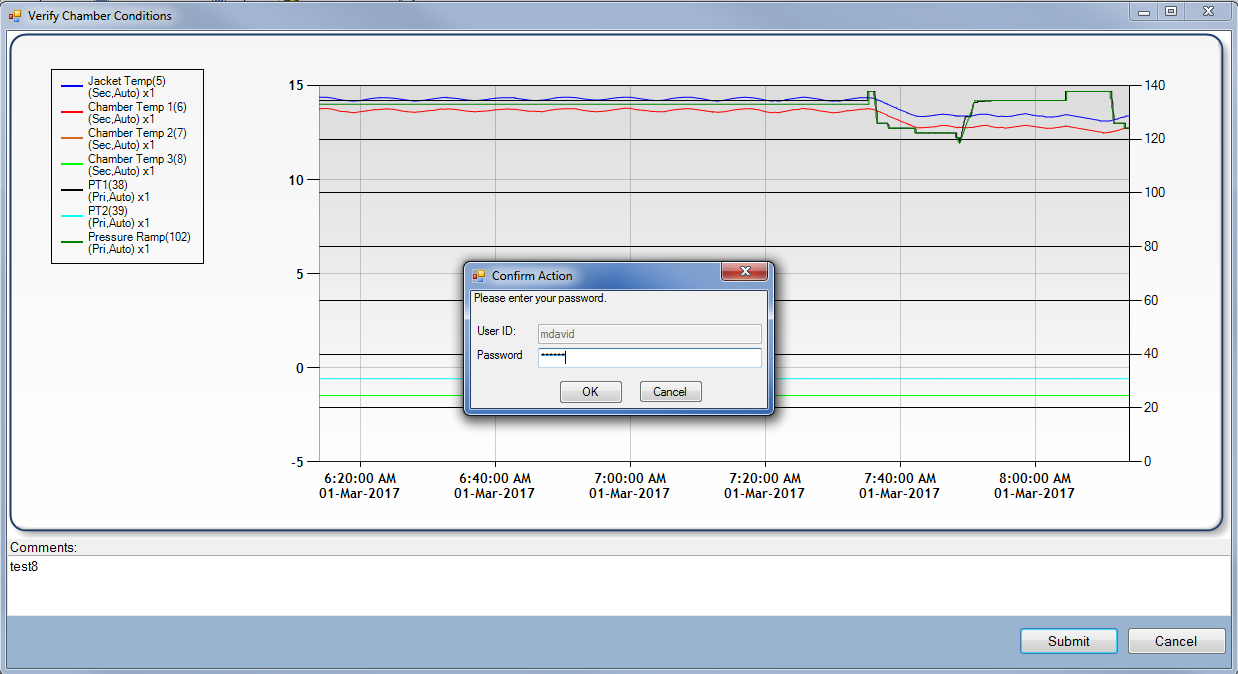Viewport: 1238px width, 674px height.
Task: Focus the Password input field
Action: [649, 357]
